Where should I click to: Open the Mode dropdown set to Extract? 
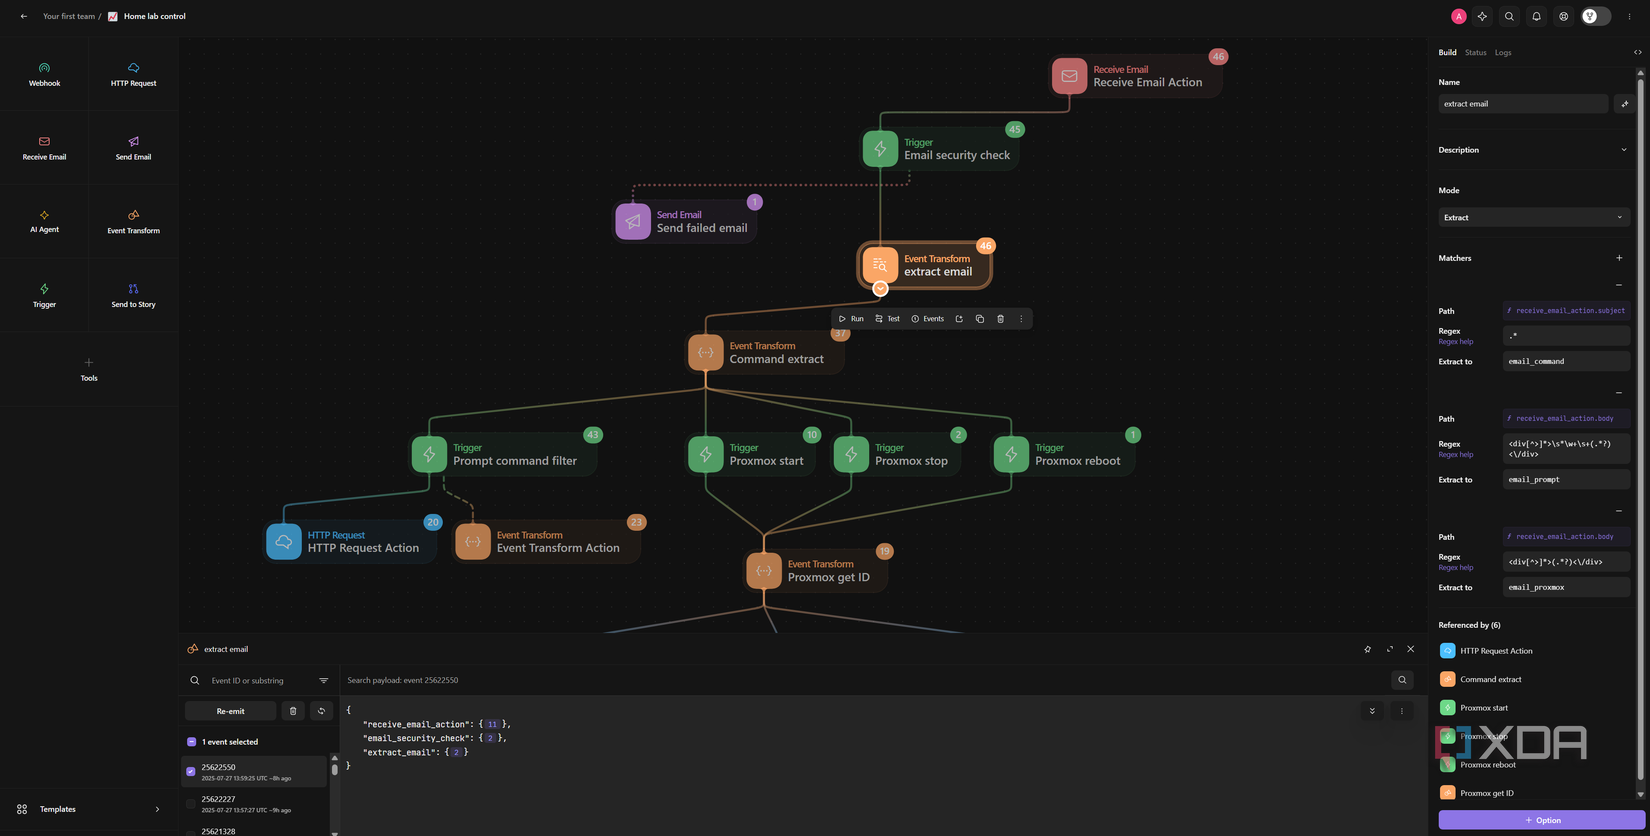click(x=1533, y=217)
